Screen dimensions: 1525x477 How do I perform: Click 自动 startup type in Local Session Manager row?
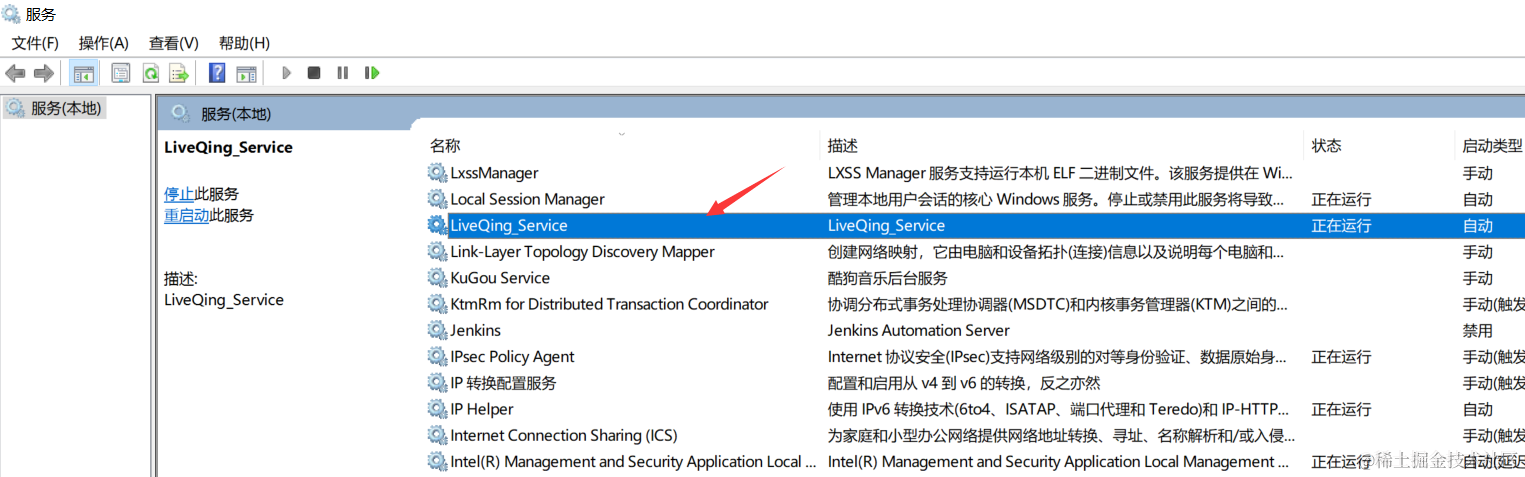point(1478,199)
